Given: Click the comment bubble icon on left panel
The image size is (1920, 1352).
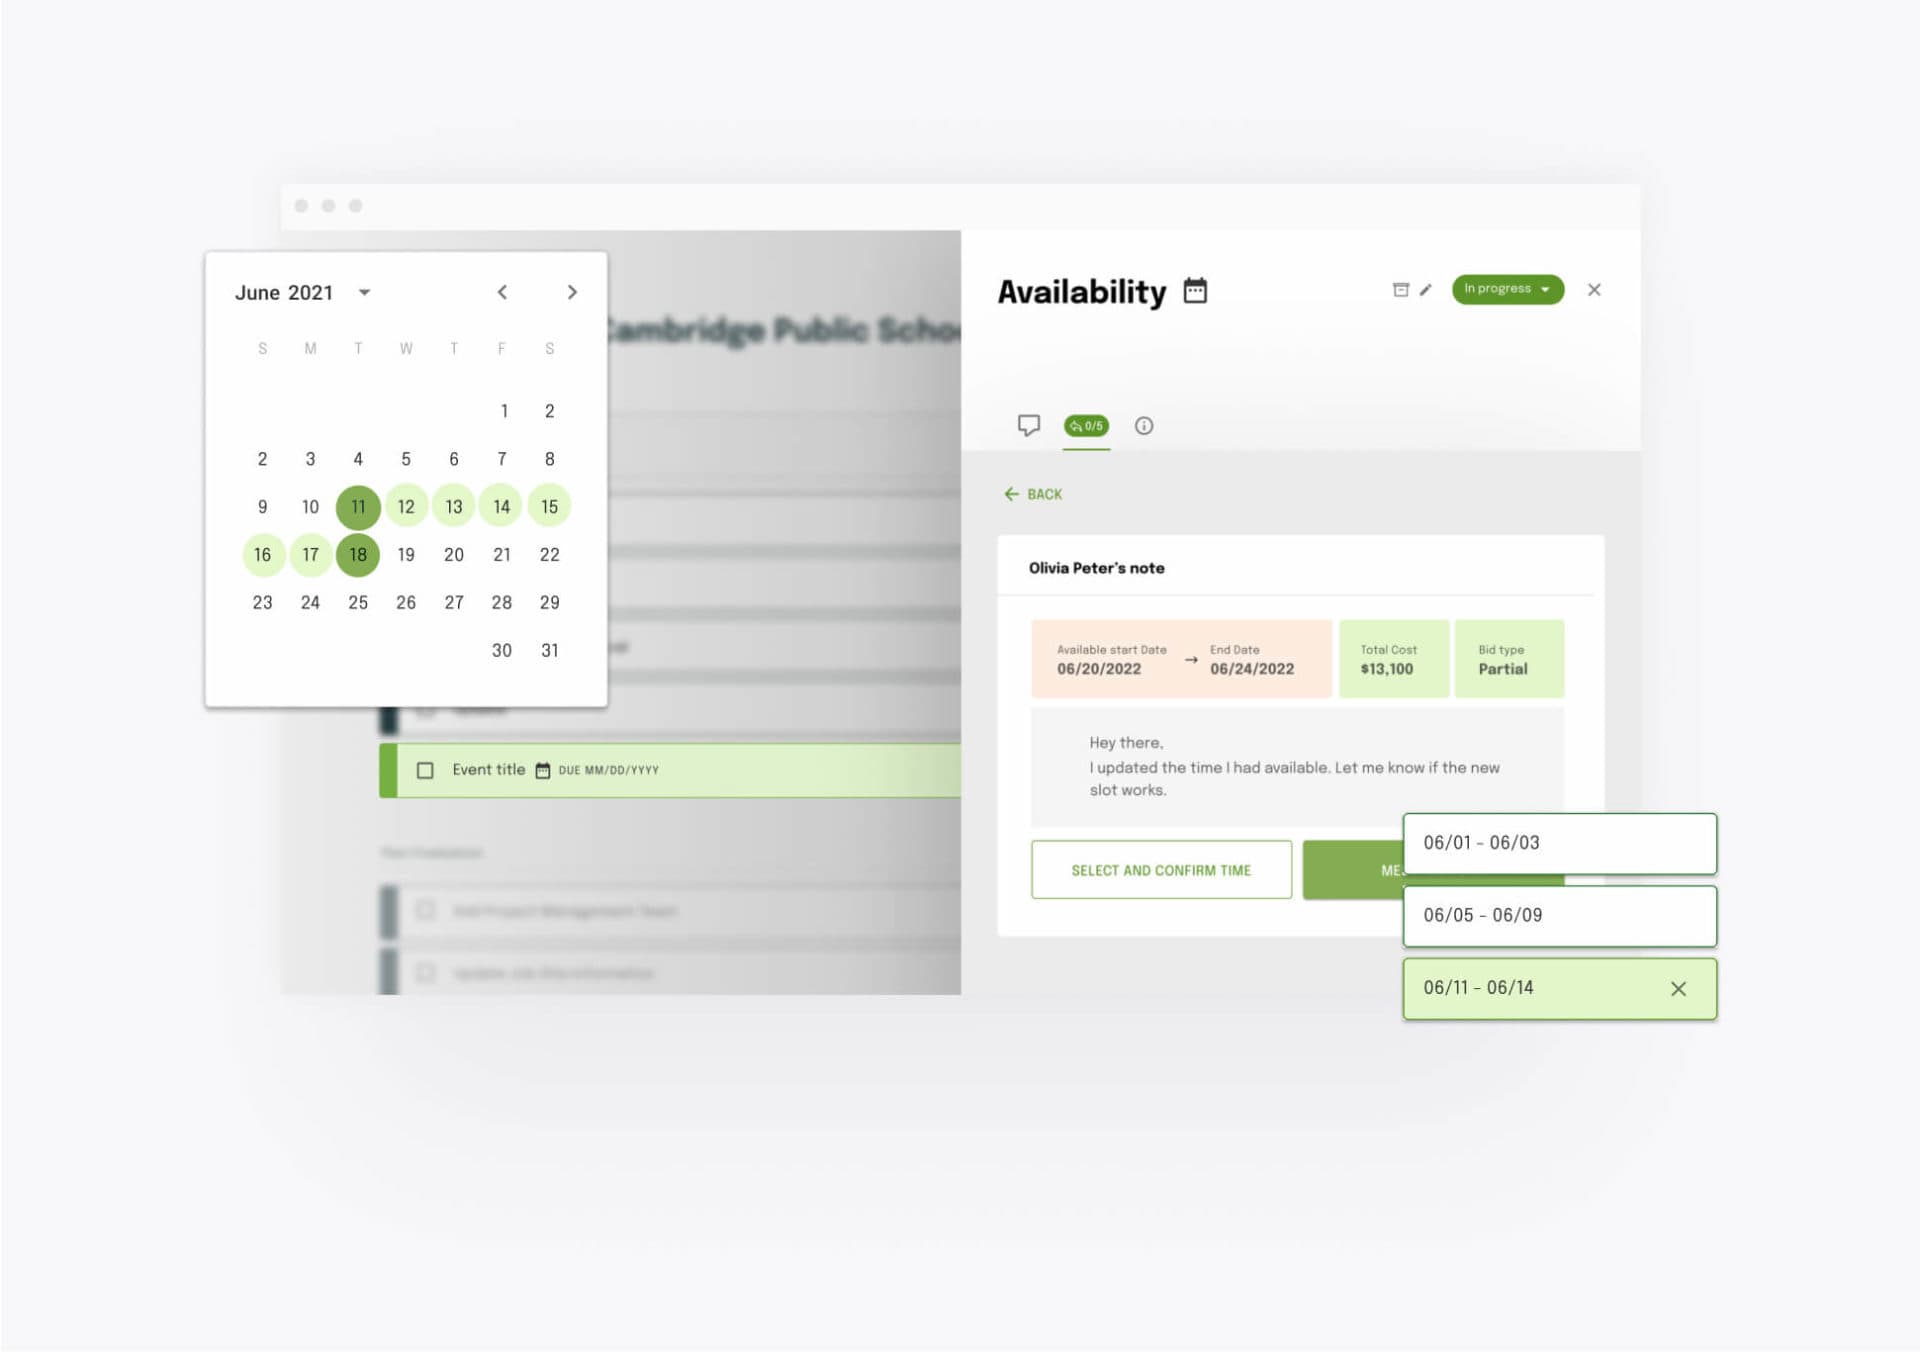Looking at the screenshot, I should pyautogui.click(x=1027, y=426).
